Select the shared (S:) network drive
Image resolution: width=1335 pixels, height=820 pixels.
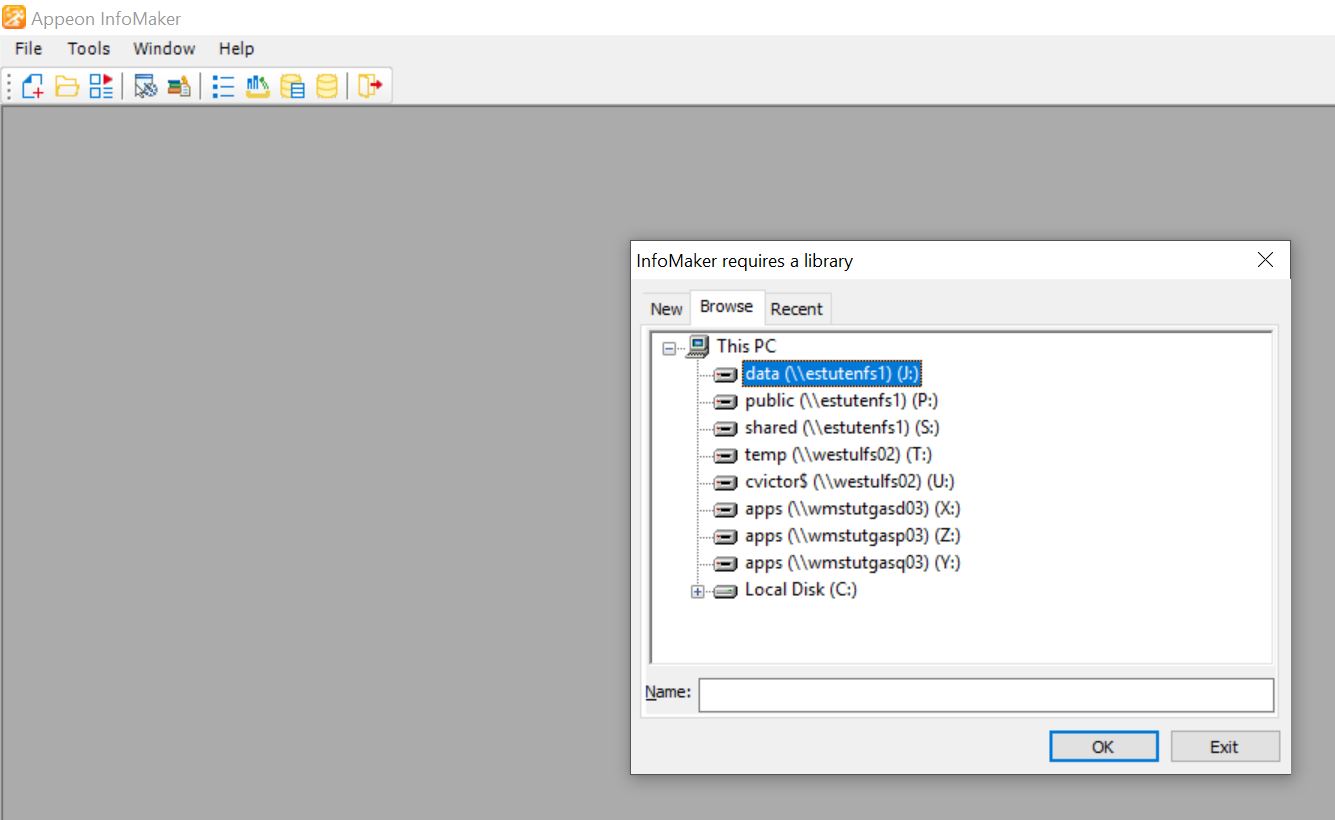[x=841, y=428]
